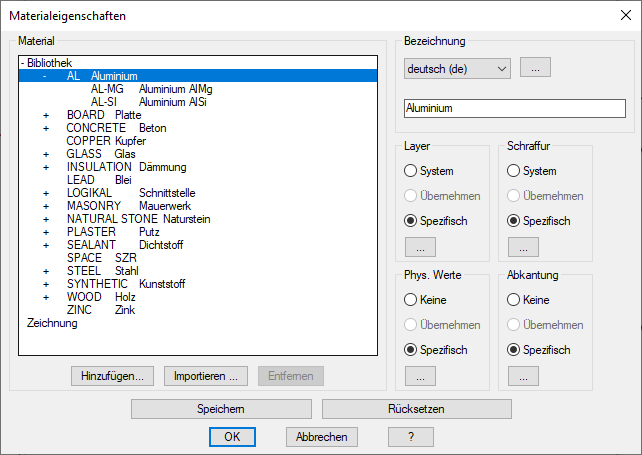This screenshot has width=642, height=455.
Task: Open the deutsch (de) language dropdown
Action: [x=457, y=68]
